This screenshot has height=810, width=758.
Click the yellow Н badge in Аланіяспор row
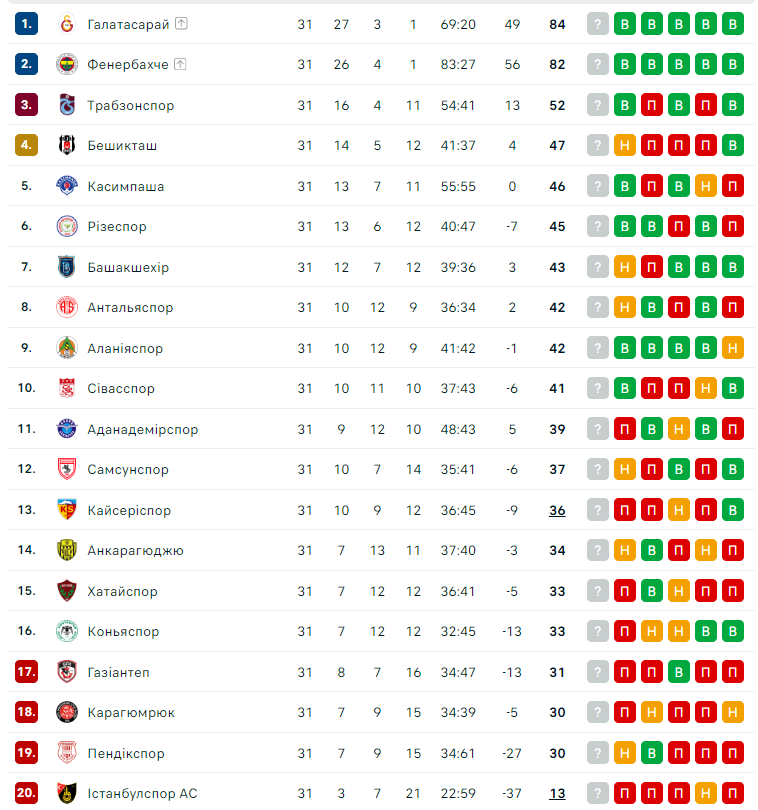coord(733,348)
